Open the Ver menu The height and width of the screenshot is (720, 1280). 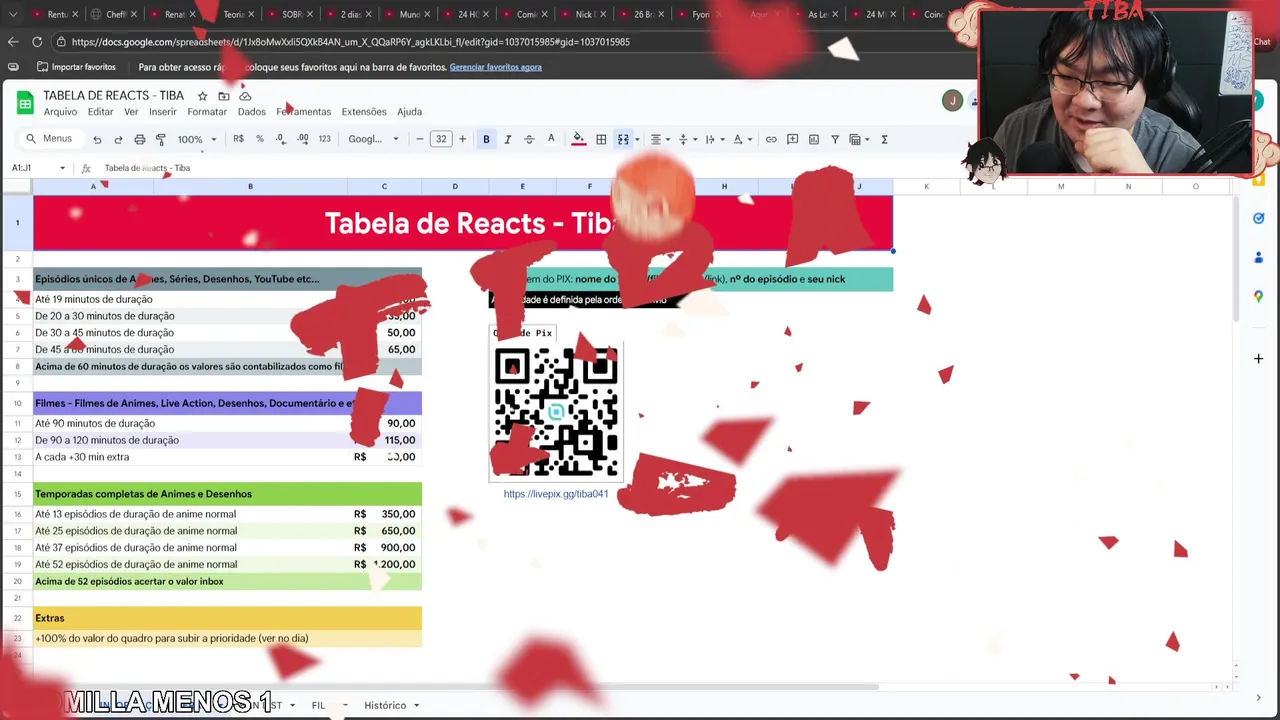pyautogui.click(x=131, y=112)
